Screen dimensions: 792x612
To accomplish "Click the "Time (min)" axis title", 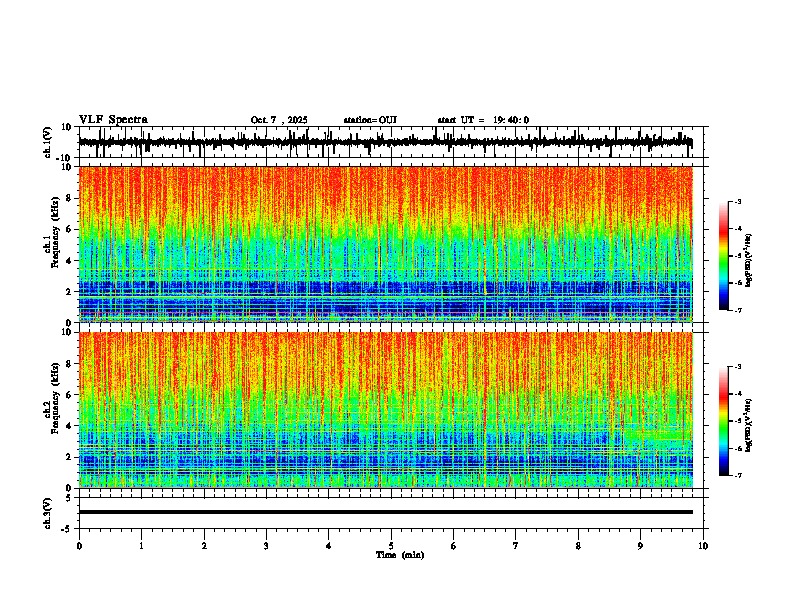I will [400, 555].
